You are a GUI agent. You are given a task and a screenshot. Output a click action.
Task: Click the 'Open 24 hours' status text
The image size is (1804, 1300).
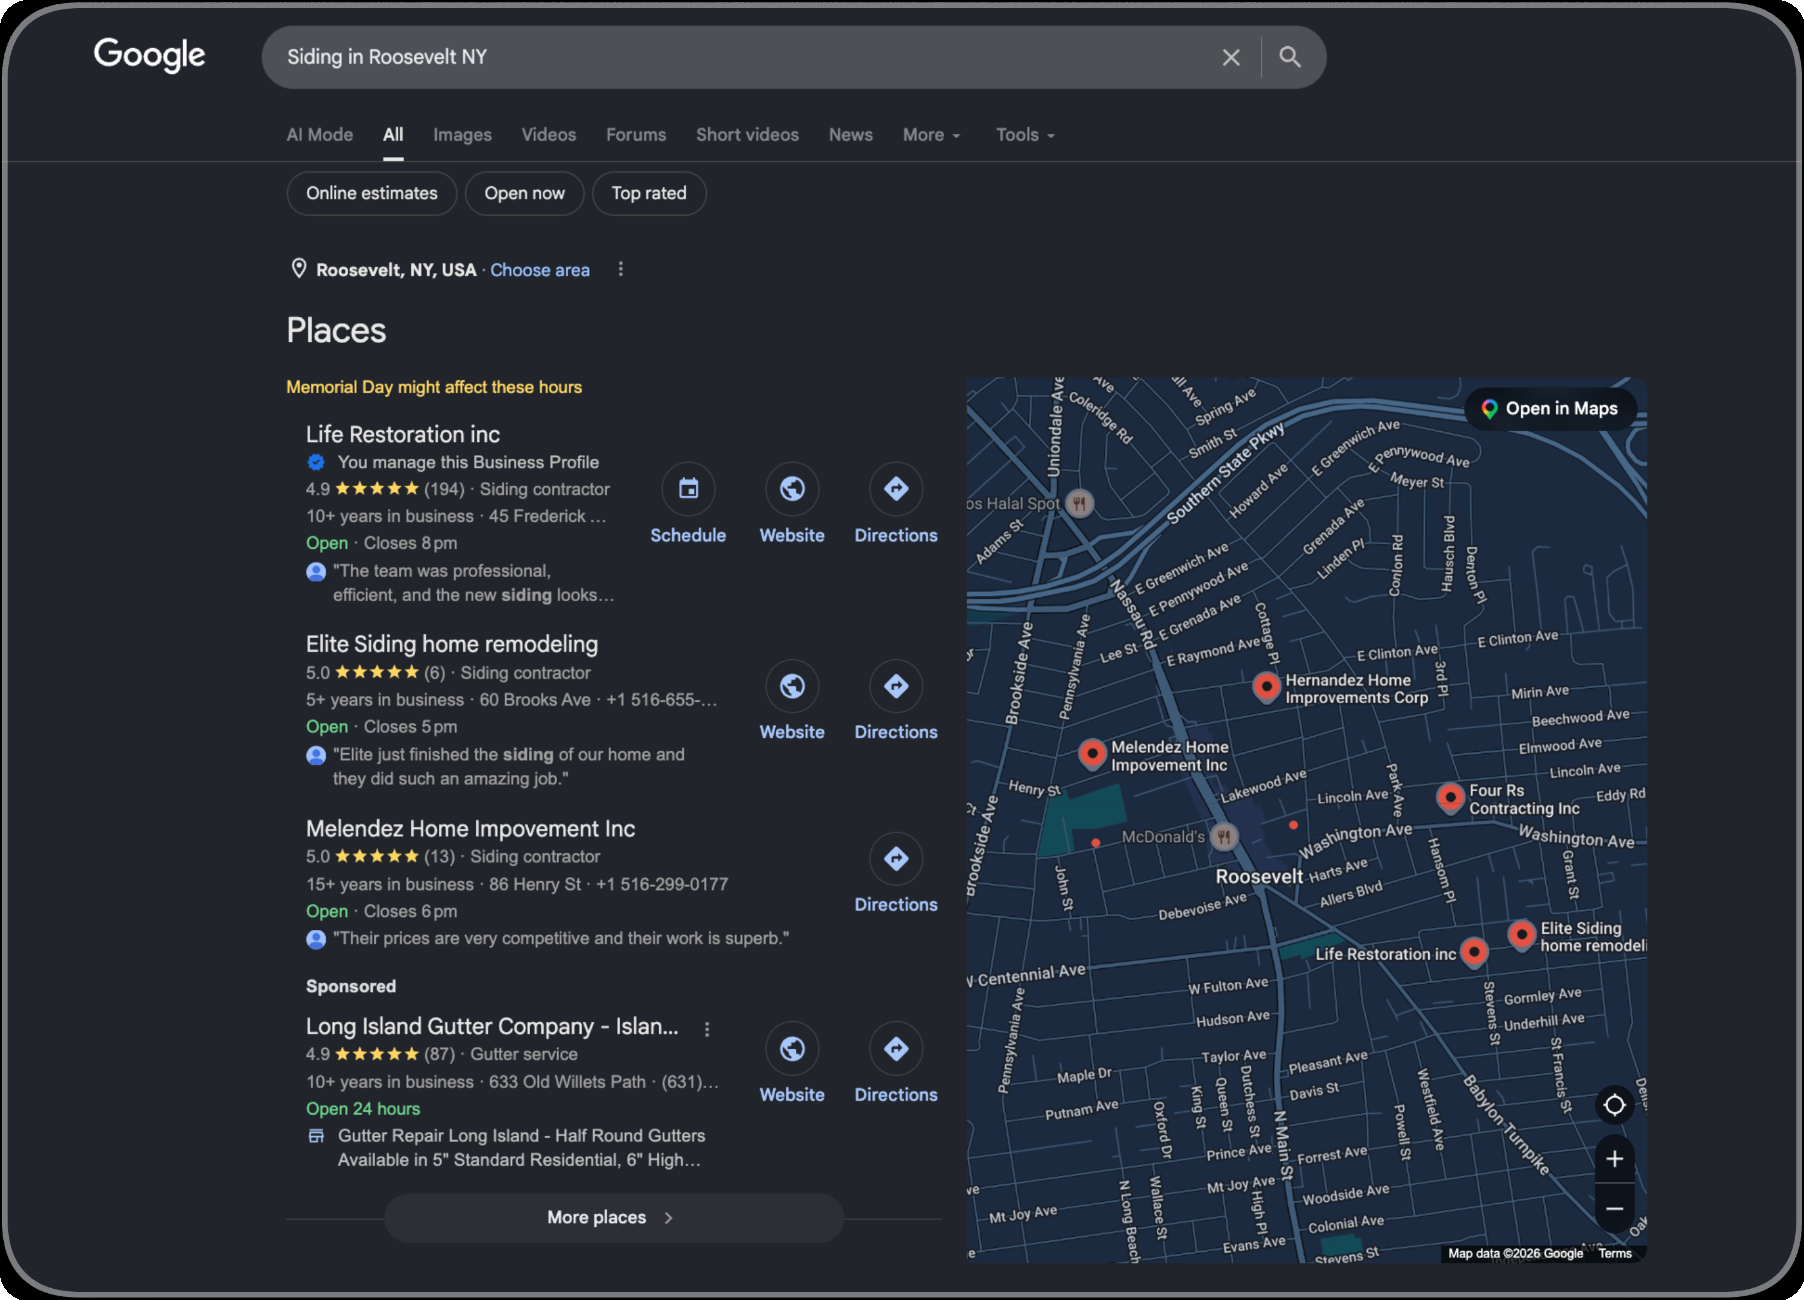363,1109
